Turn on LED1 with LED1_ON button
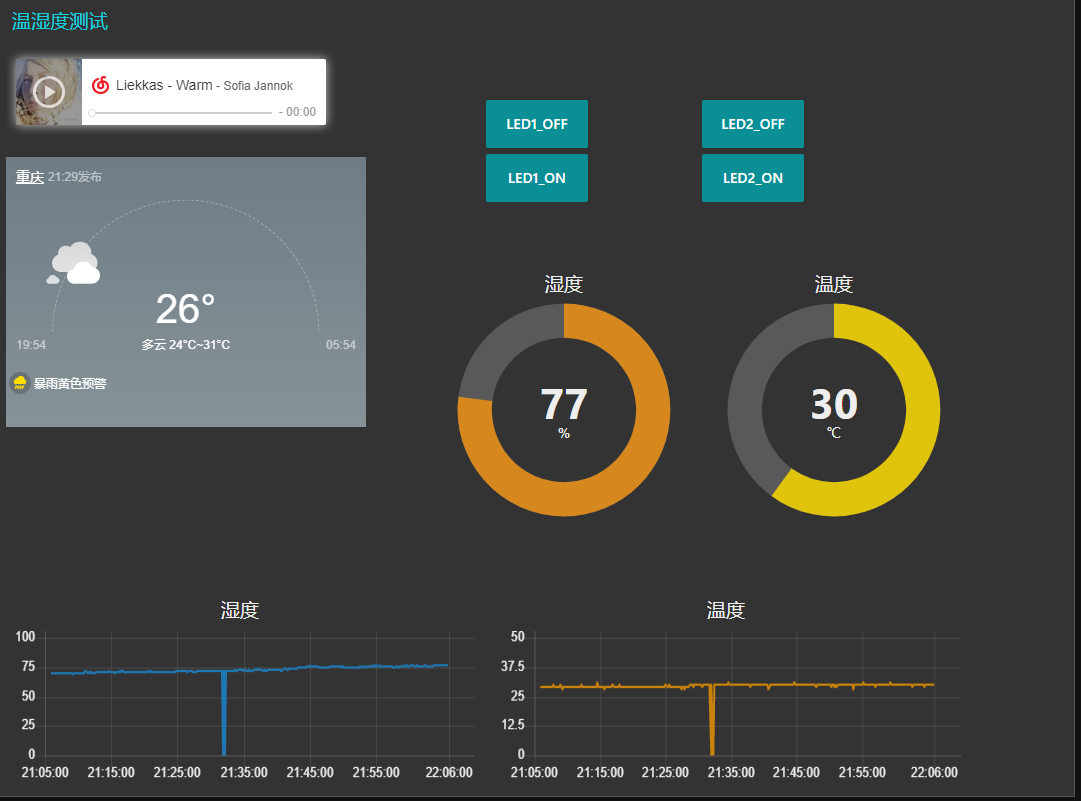1081x801 pixels. pos(537,178)
